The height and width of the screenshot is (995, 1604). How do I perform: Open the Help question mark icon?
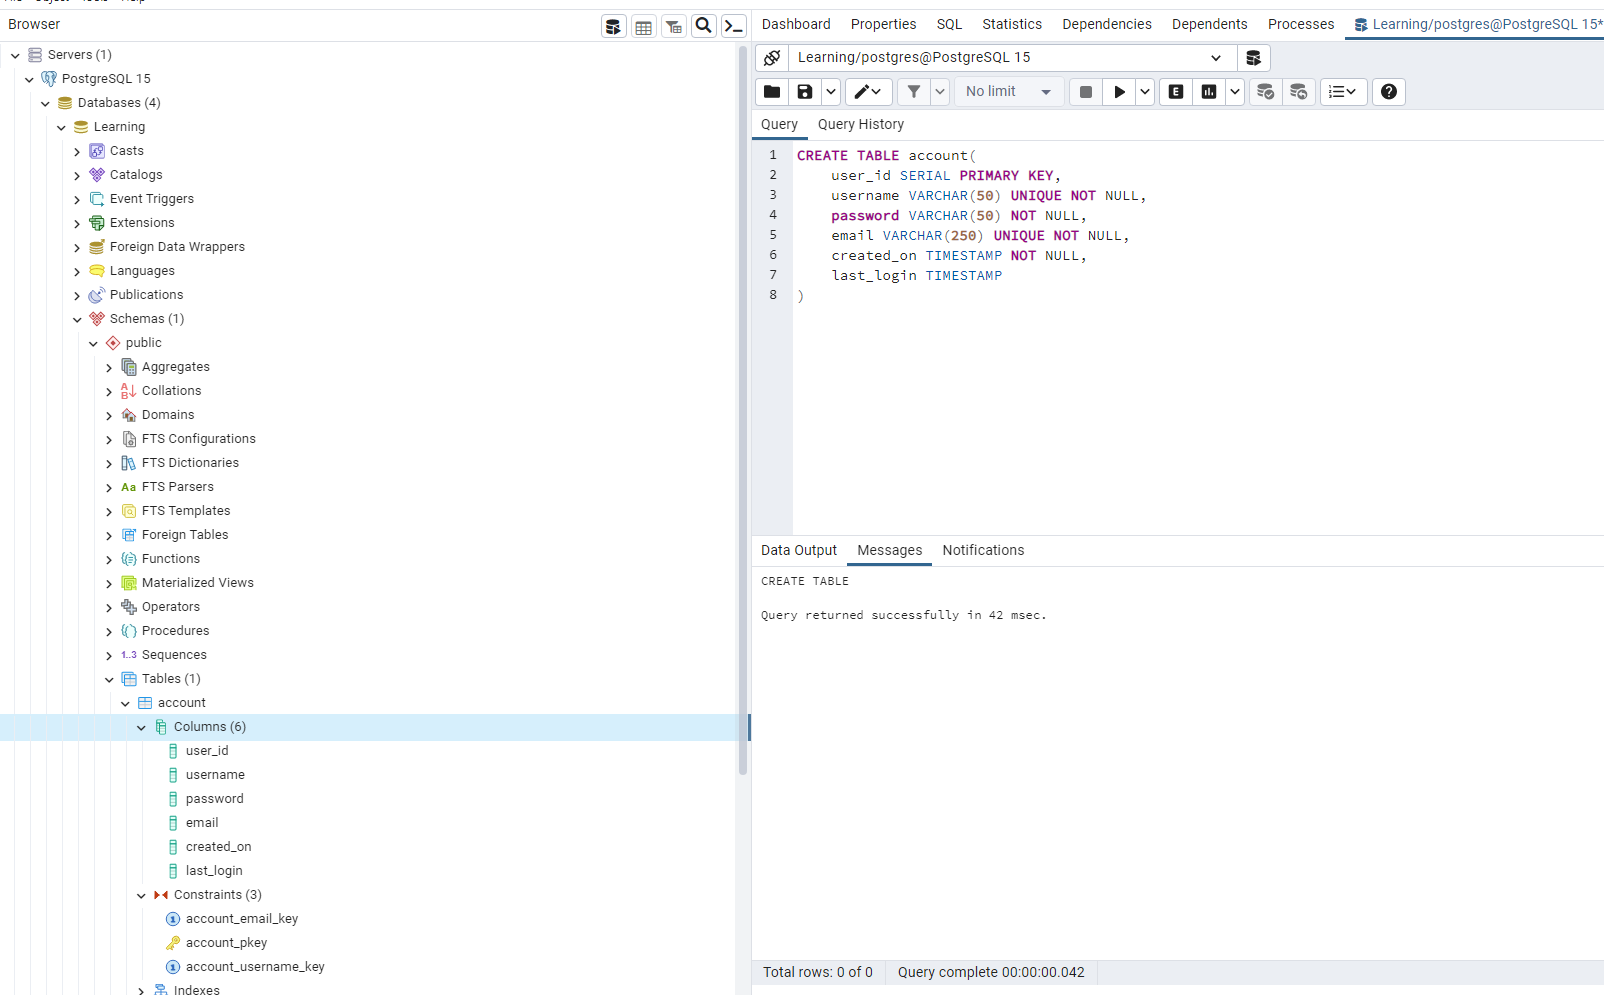coord(1389,92)
